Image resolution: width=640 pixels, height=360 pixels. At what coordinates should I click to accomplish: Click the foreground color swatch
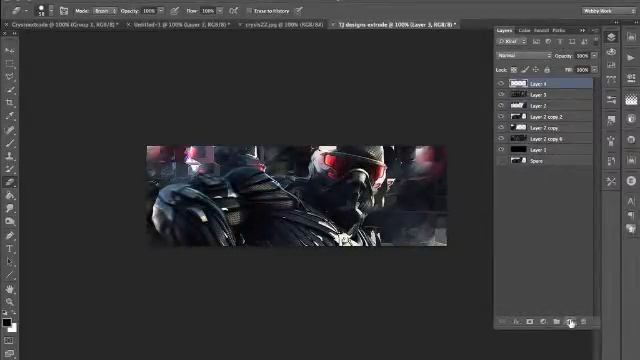[x=7, y=322]
